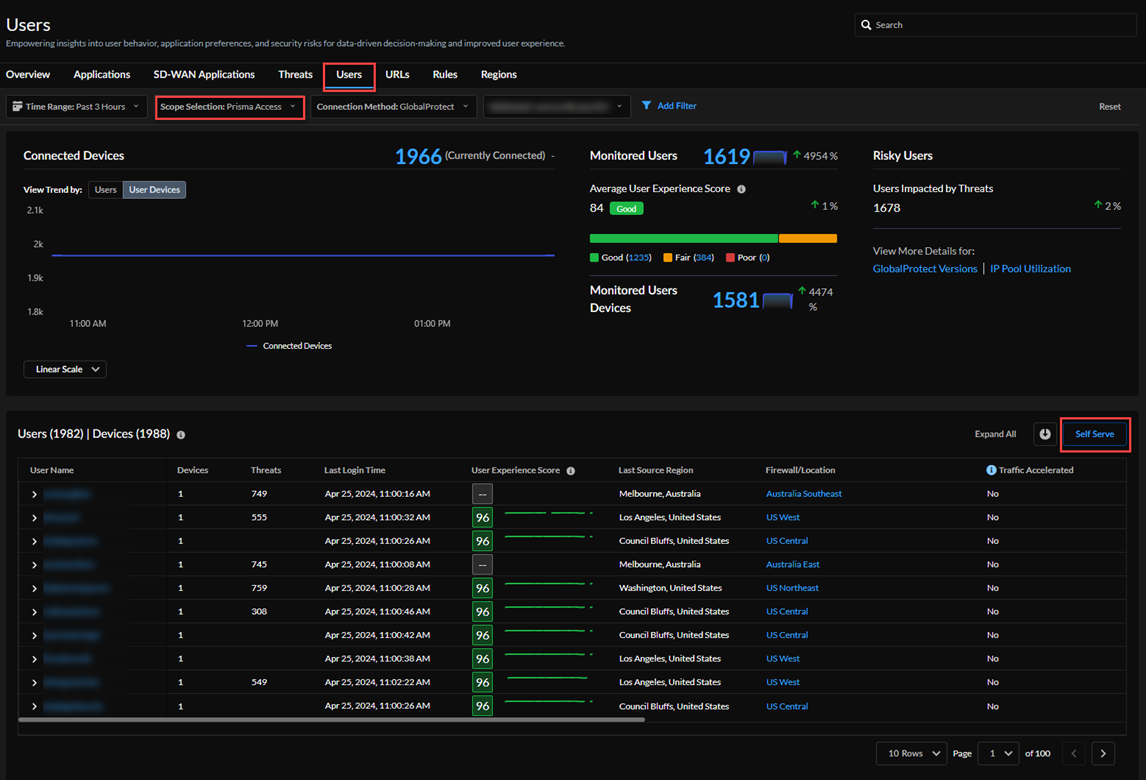Screen dimensions: 1146x780
Task: Open the GlobalProtect Versions link
Action: point(925,269)
